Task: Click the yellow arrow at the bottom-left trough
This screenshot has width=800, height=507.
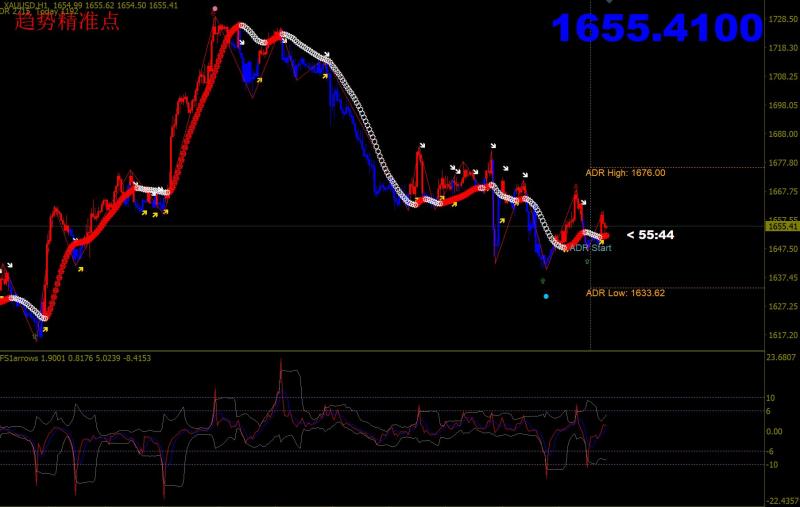Action: tap(44, 327)
